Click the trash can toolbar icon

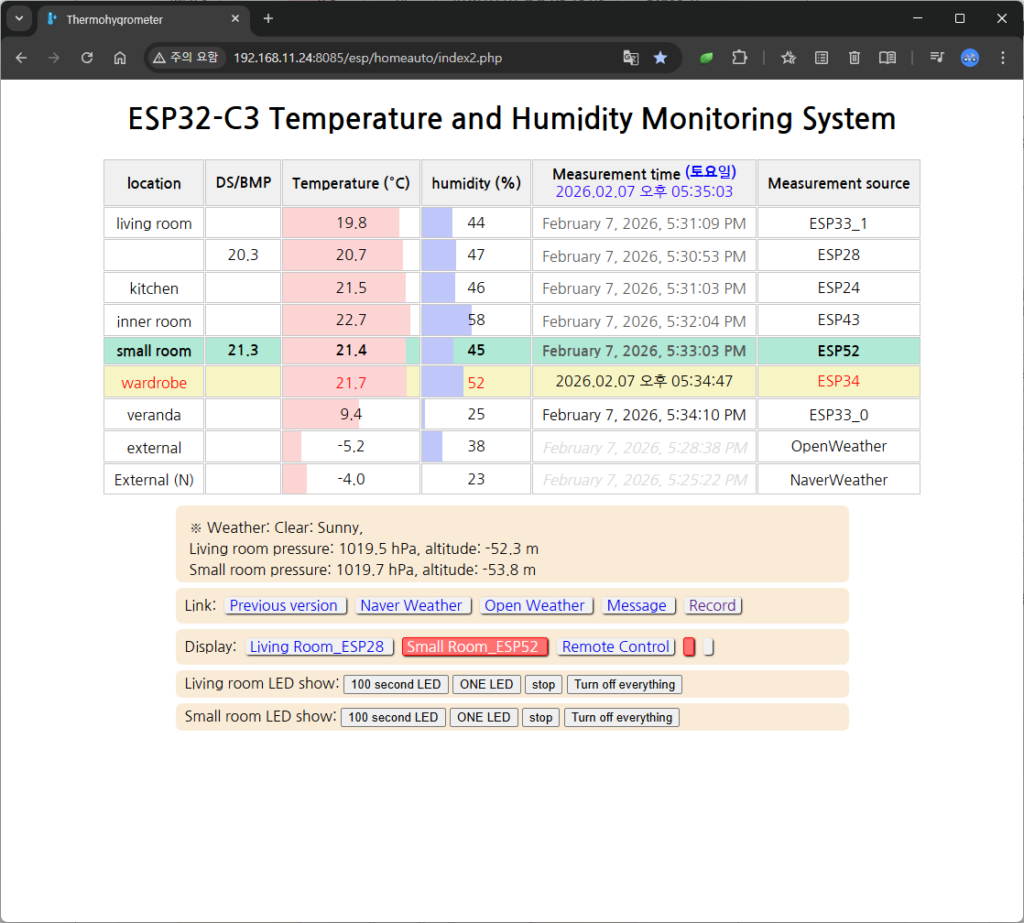click(x=854, y=58)
